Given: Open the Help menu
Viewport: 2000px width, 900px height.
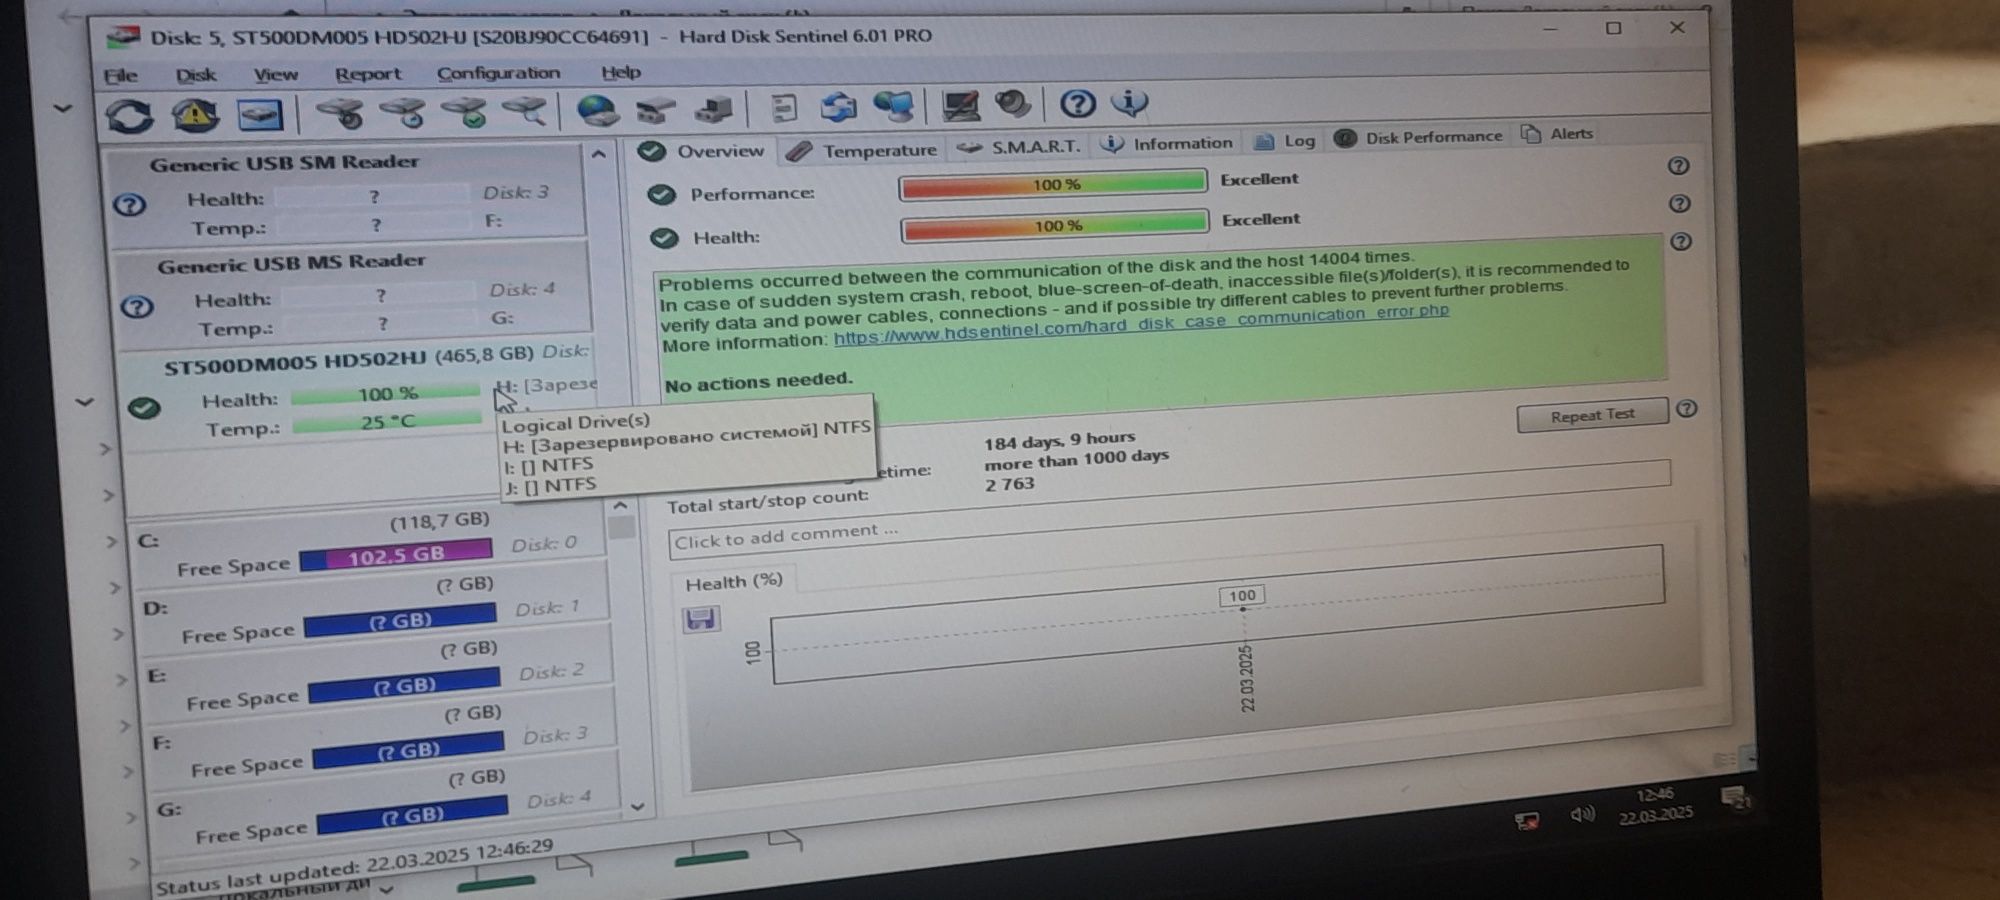Looking at the screenshot, I should pos(621,72).
